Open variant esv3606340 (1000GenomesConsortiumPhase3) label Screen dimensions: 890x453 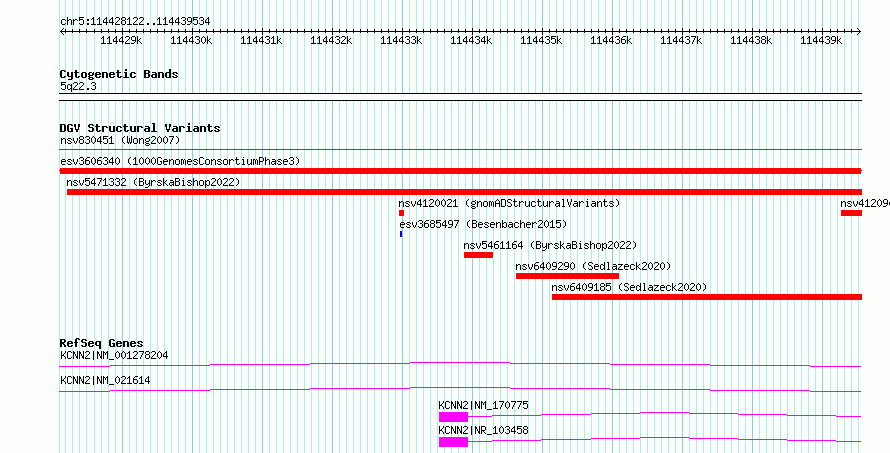(180, 161)
